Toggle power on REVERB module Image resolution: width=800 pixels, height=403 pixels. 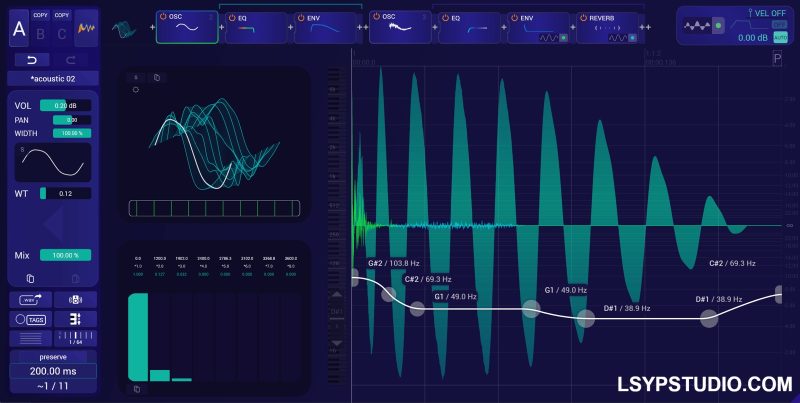[583, 18]
